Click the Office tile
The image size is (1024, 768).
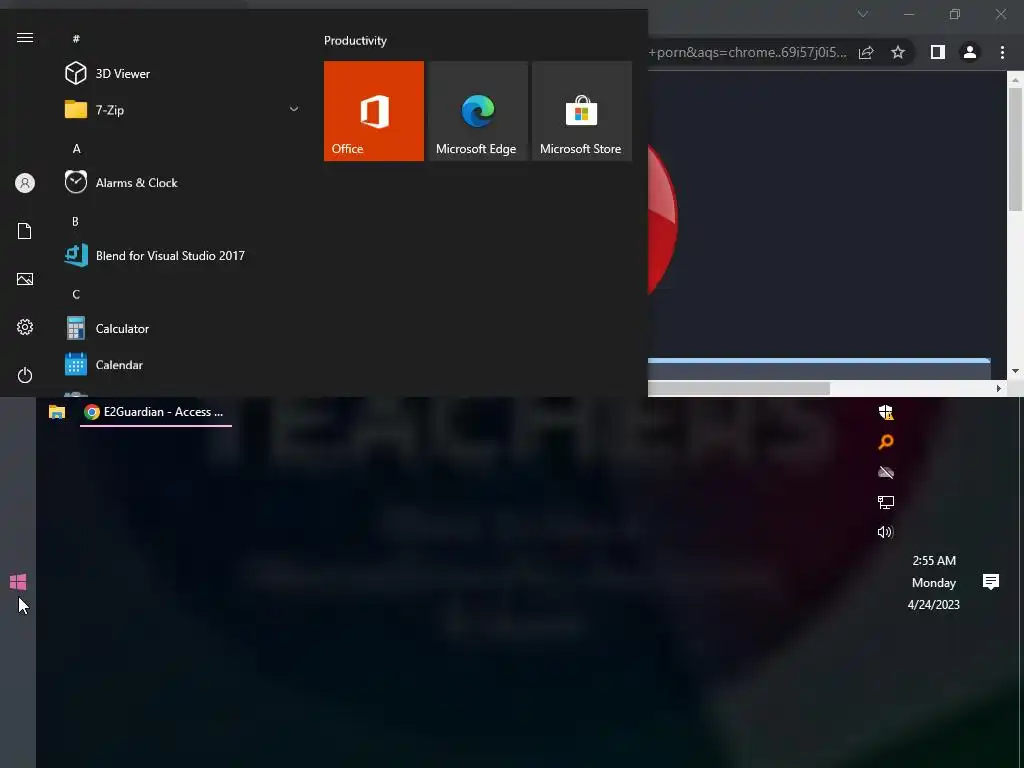click(x=374, y=111)
